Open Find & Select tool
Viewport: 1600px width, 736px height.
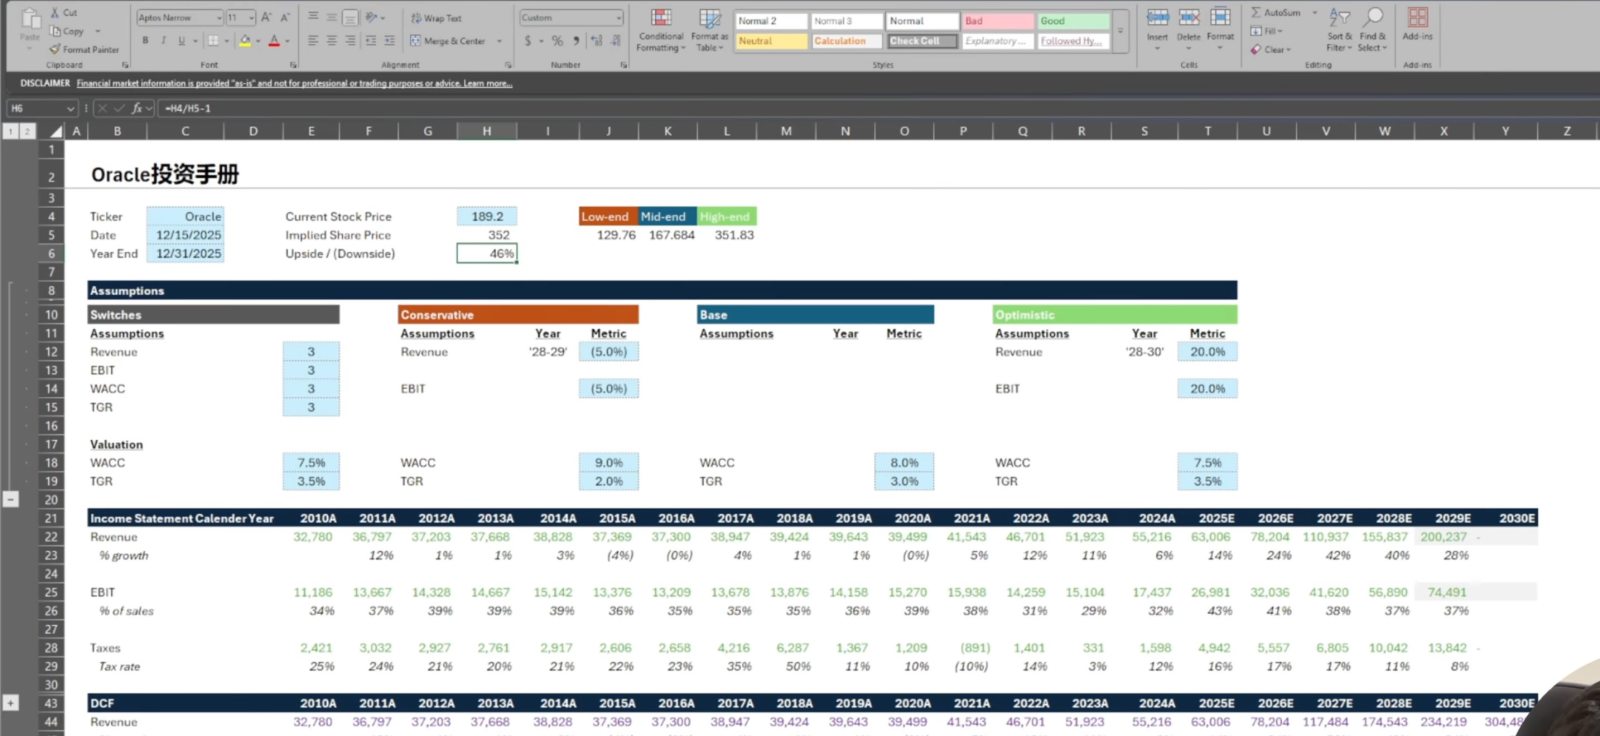[1373, 30]
